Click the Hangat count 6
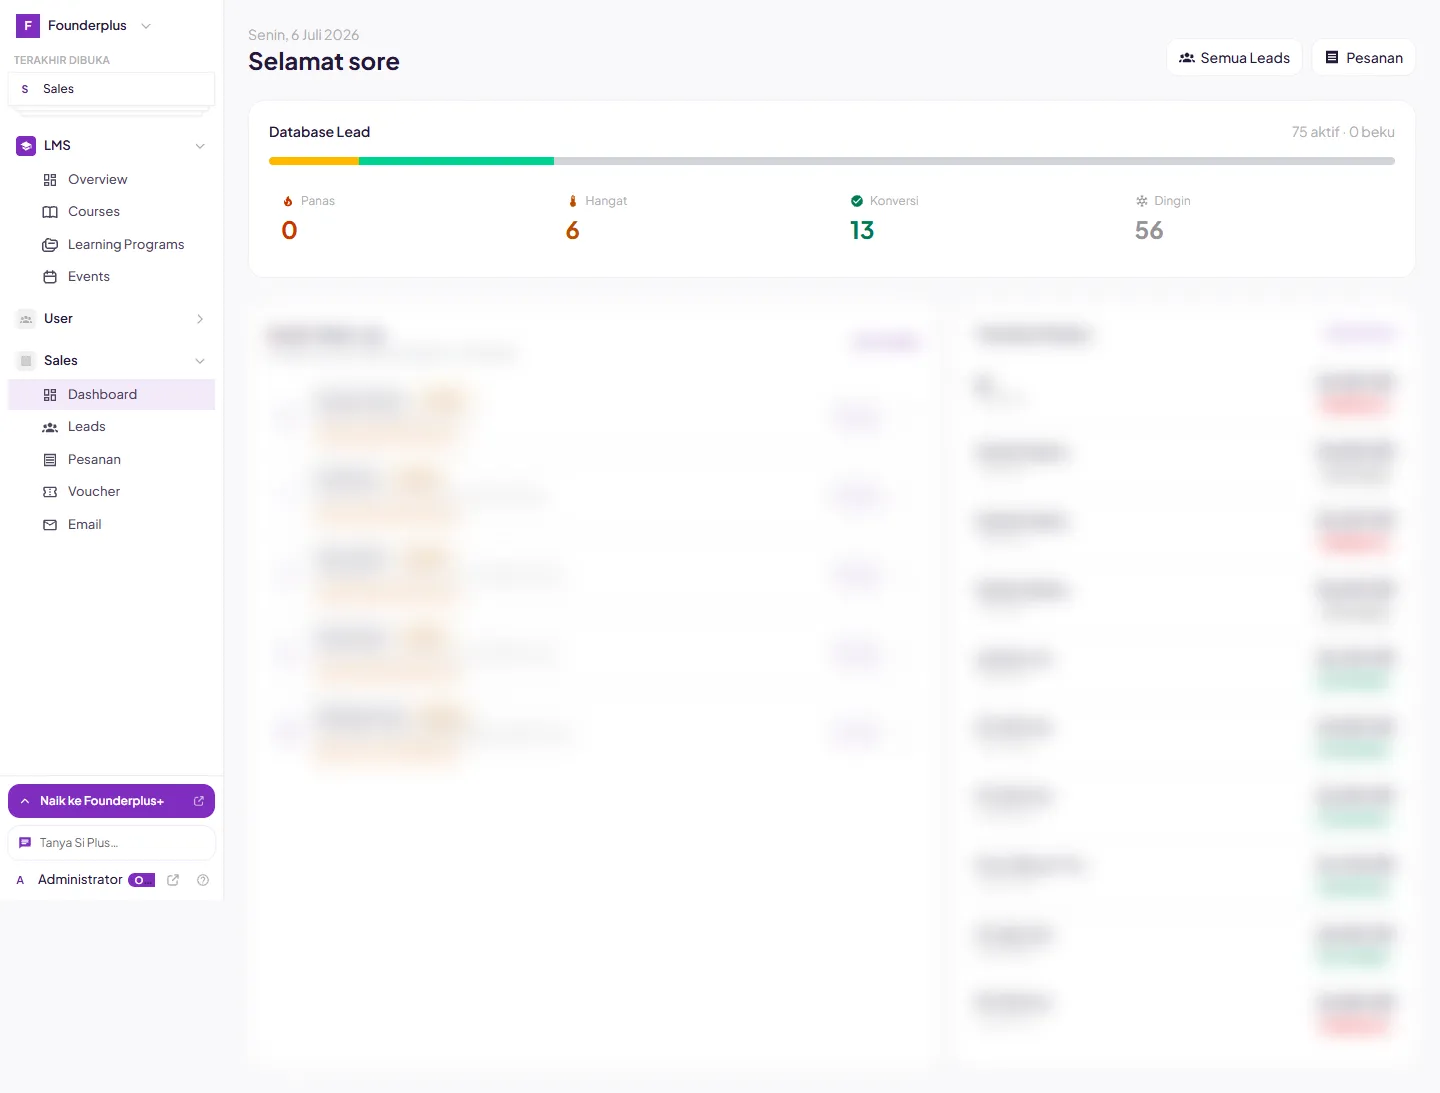The image size is (1440, 1093). click(x=573, y=231)
